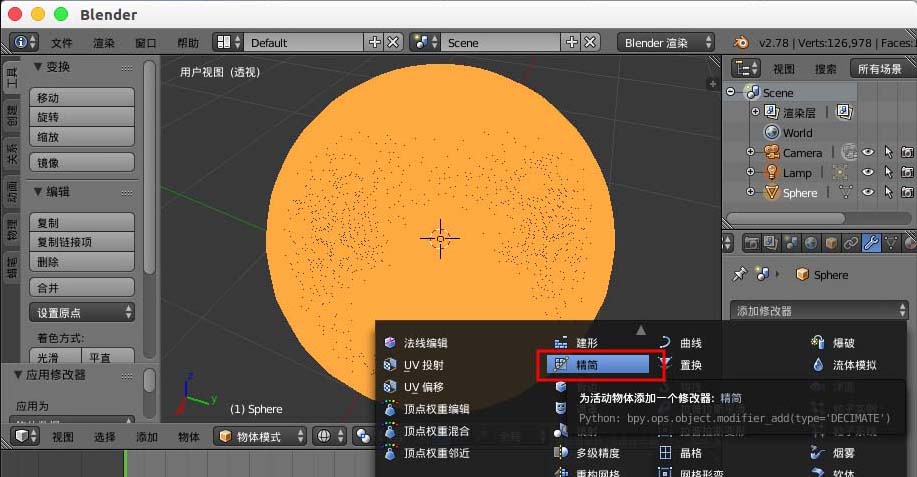Viewport: 917px width, 477px height.
Task: Open the 窗口 menu
Action: [146, 43]
